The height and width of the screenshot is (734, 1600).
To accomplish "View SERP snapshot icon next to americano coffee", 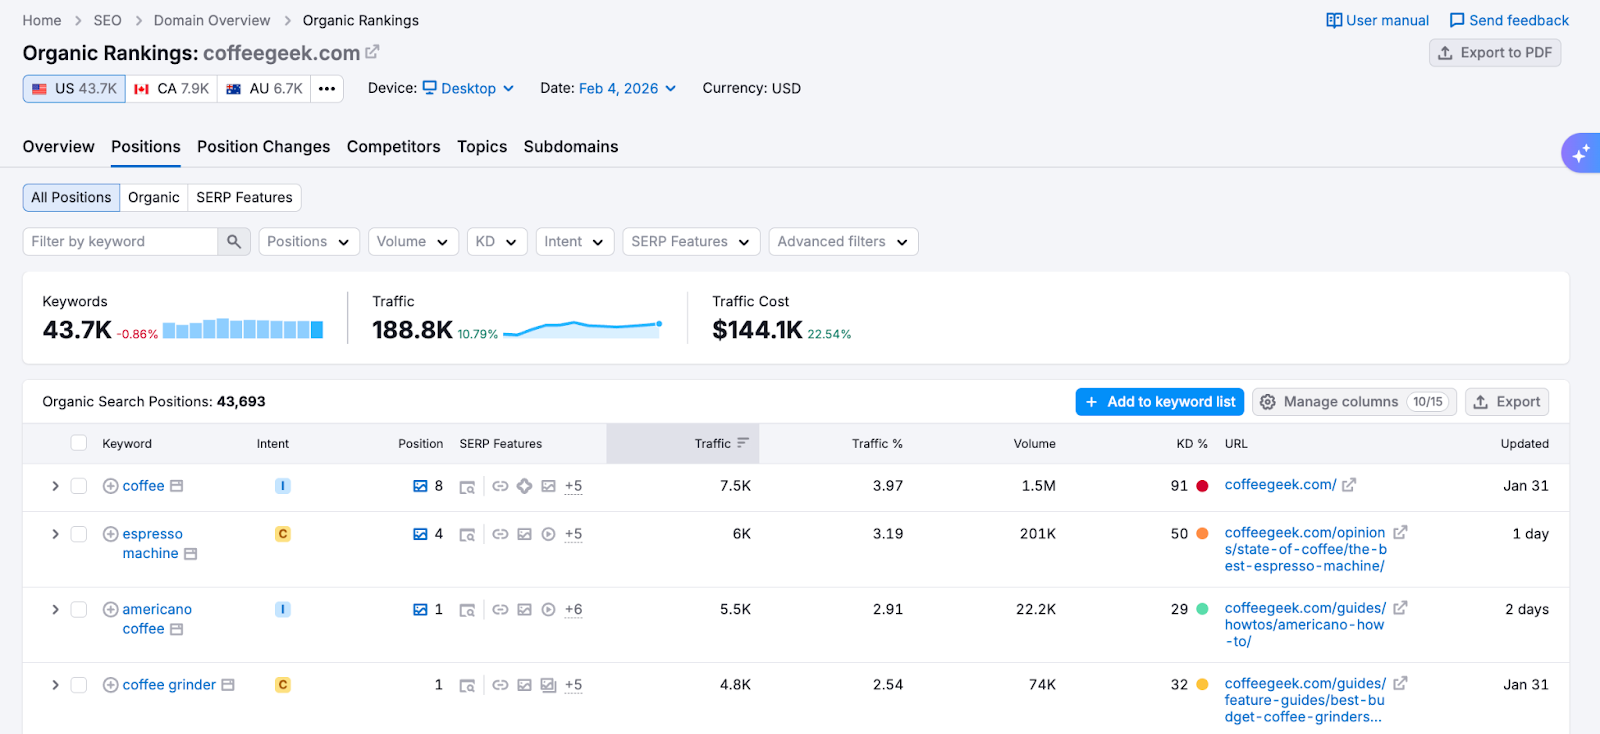I will (177, 629).
